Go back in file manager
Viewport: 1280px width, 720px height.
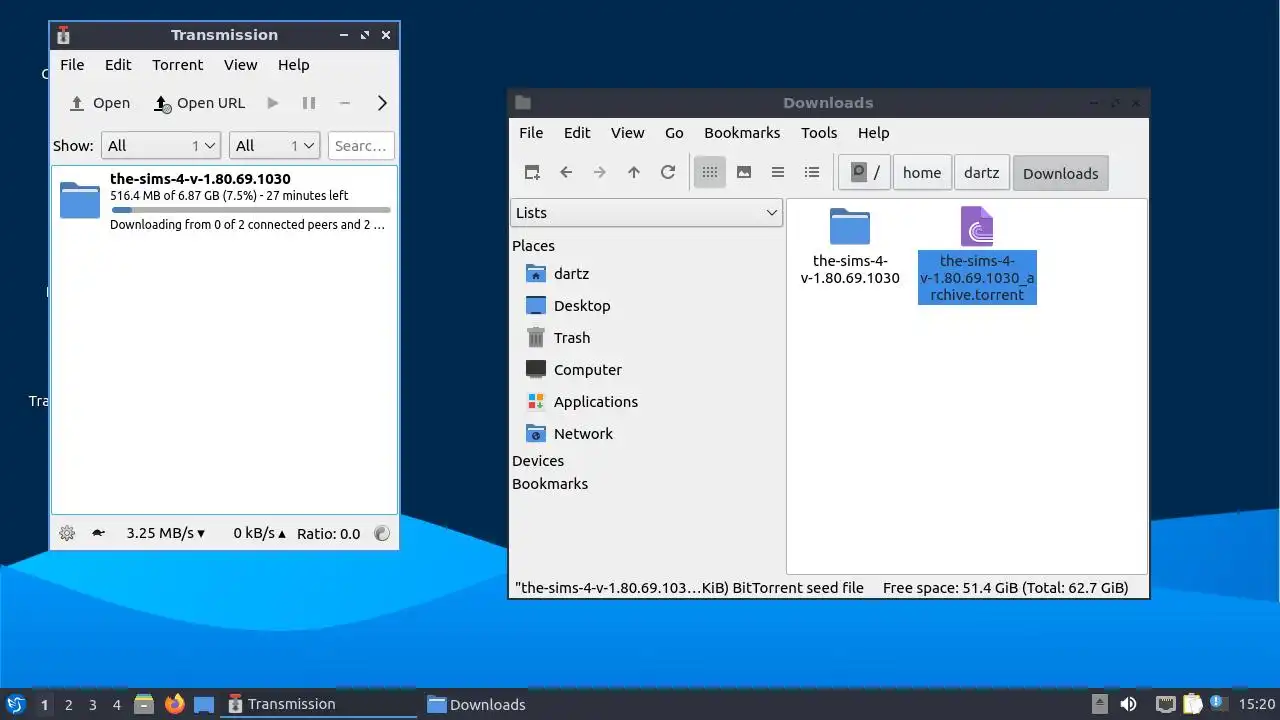(x=566, y=172)
